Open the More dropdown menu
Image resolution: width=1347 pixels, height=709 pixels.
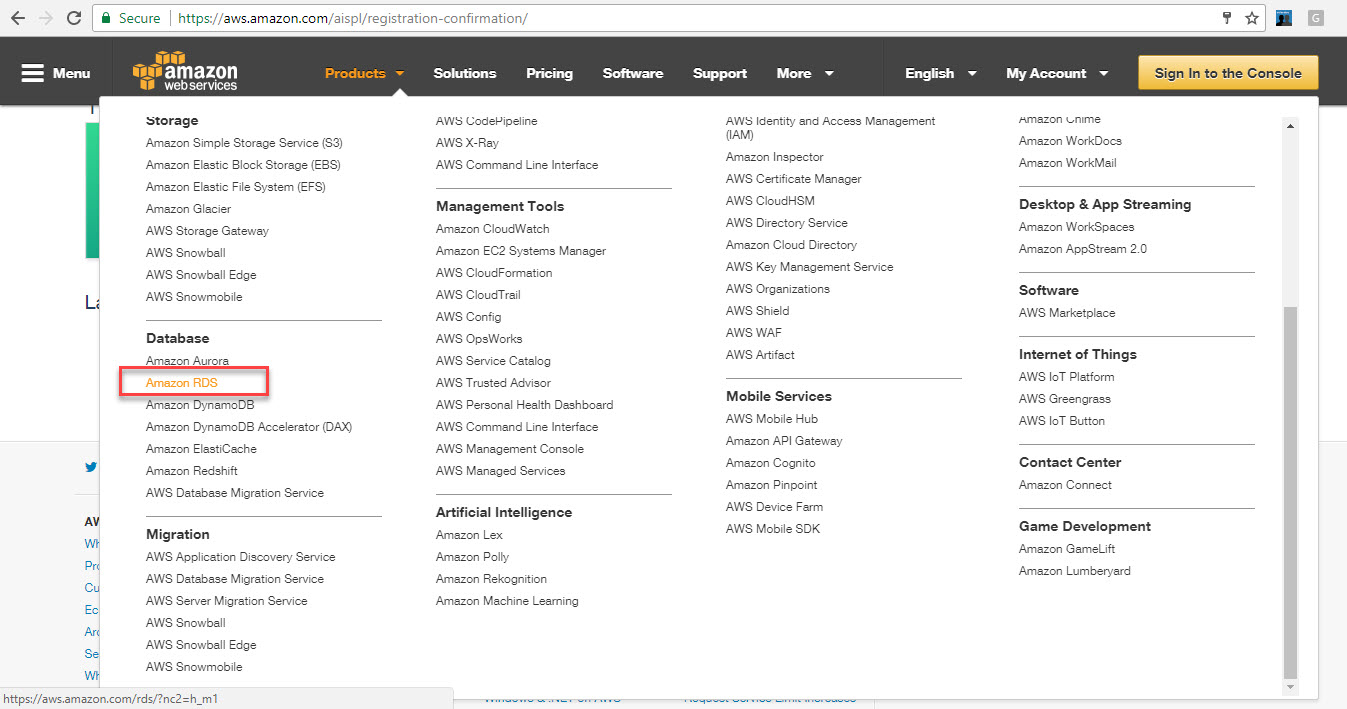pos(805,73)
